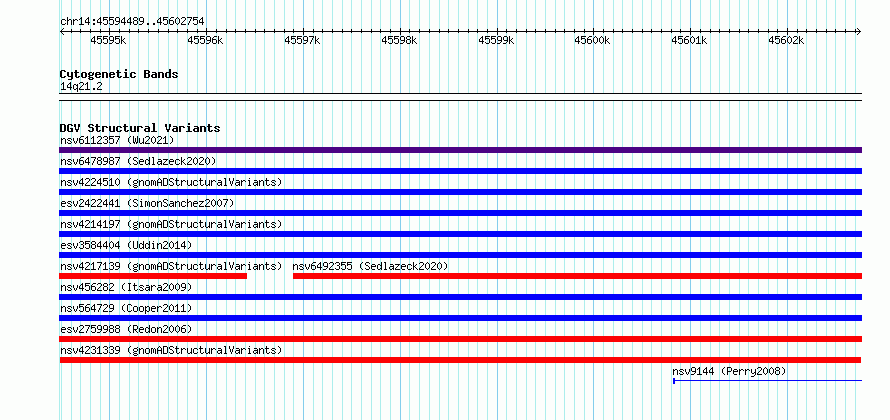Open nsv4231339 (gnomADStructuralVariants) label
Viewport: 890px width, 420px height.
[171, 350]
